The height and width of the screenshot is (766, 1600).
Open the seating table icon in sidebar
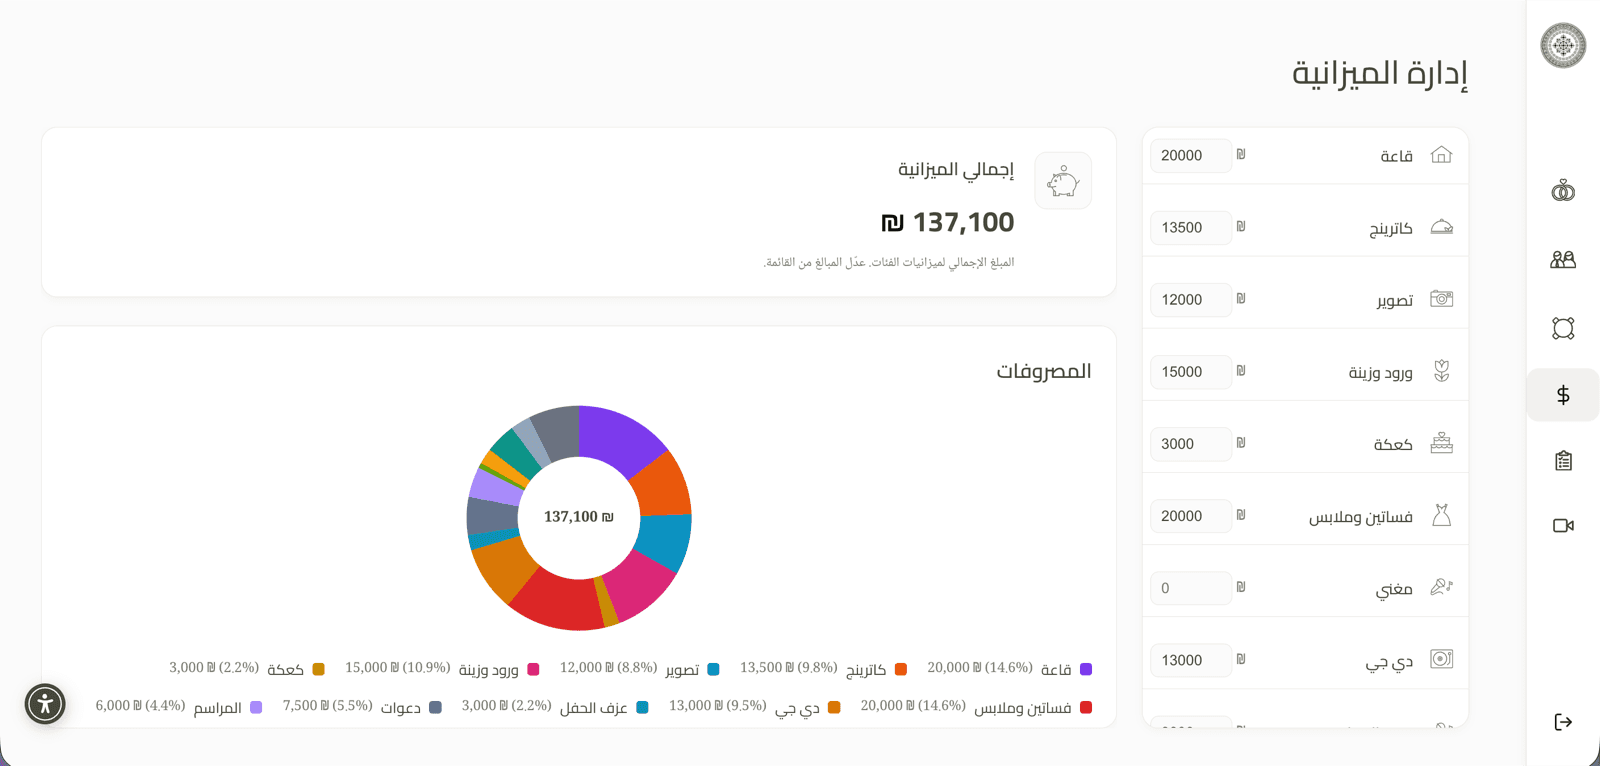coord(1563,328)
